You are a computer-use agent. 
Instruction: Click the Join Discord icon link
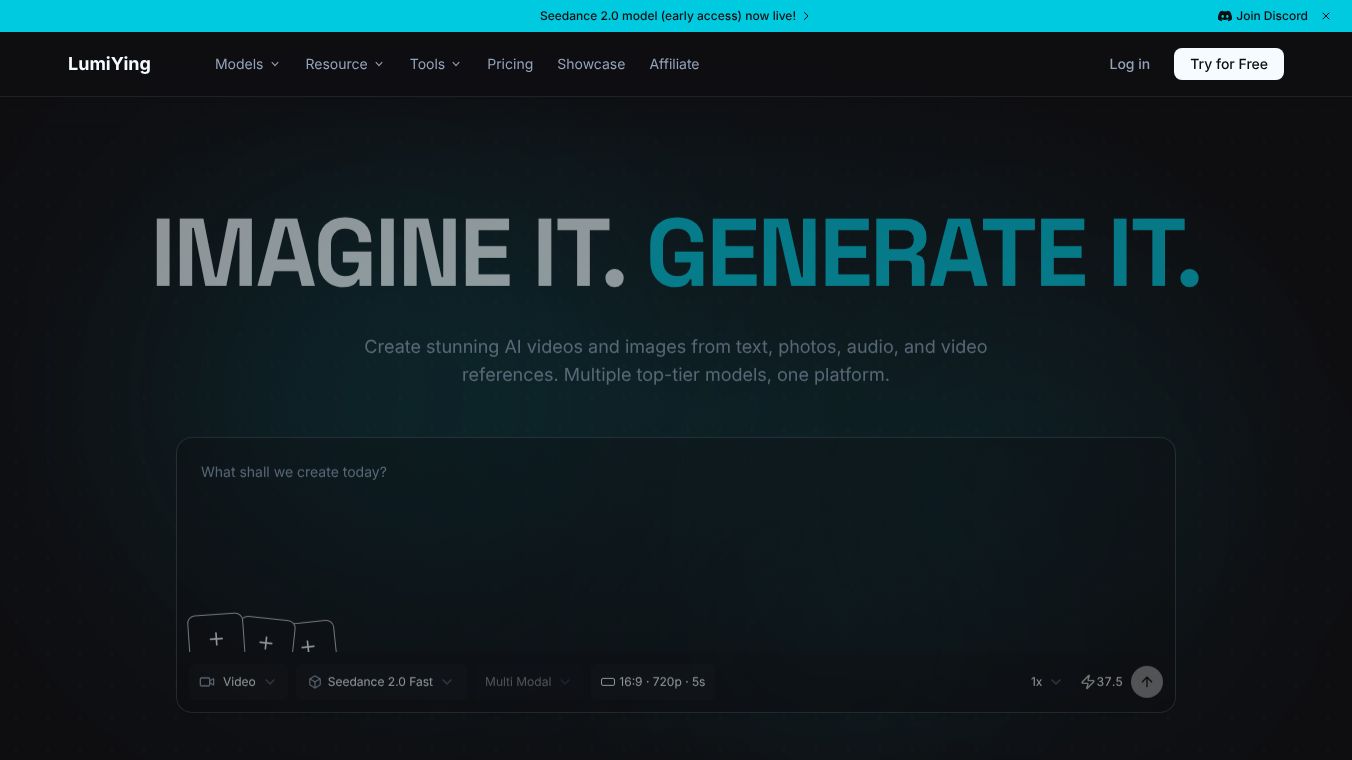coord(1262,16)
